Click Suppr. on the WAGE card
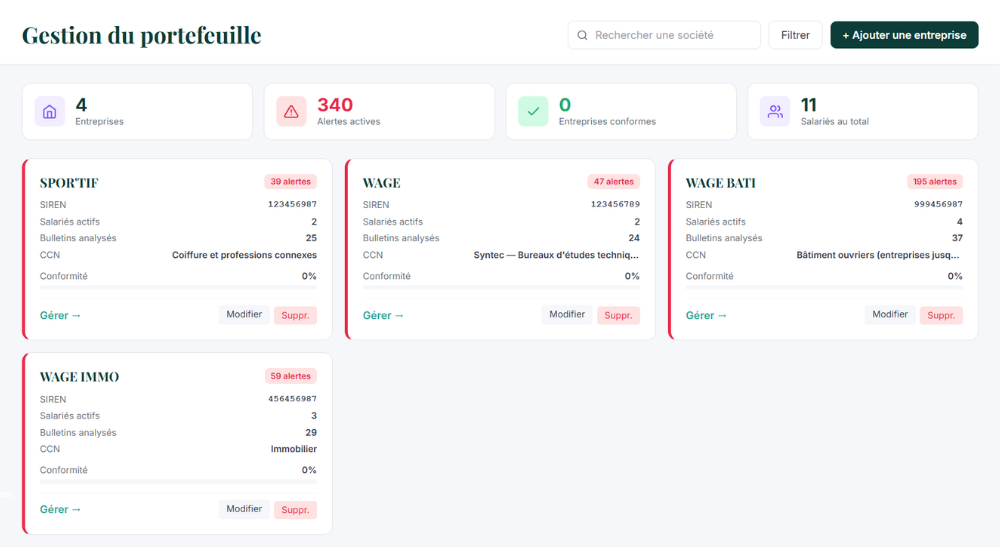The height and width of the screenshot is (552, 1000). tap(618, 316)
